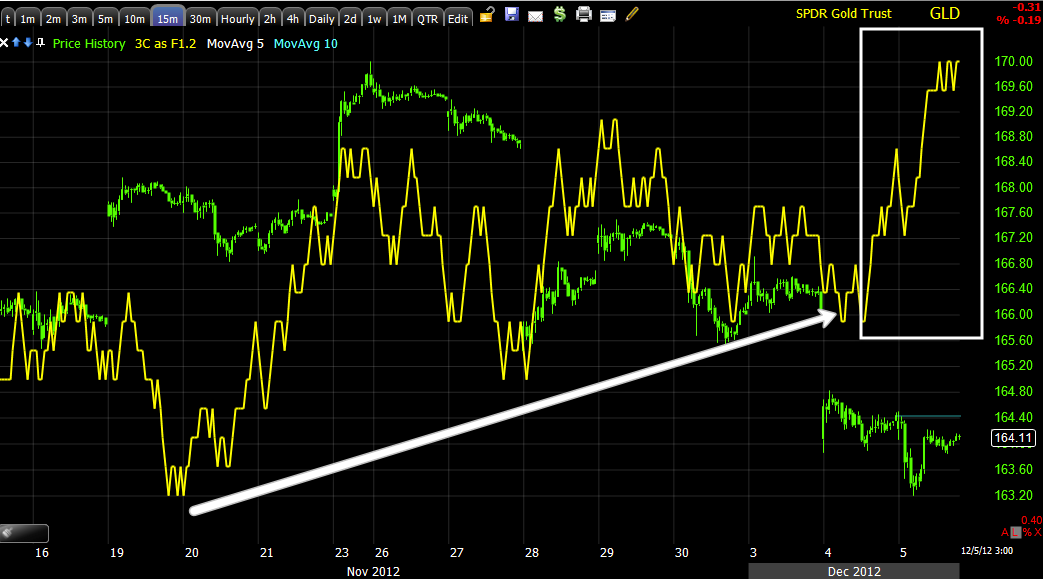
Task: Click the MovAvg 5 indicator label
Action: tap(235, 44)
